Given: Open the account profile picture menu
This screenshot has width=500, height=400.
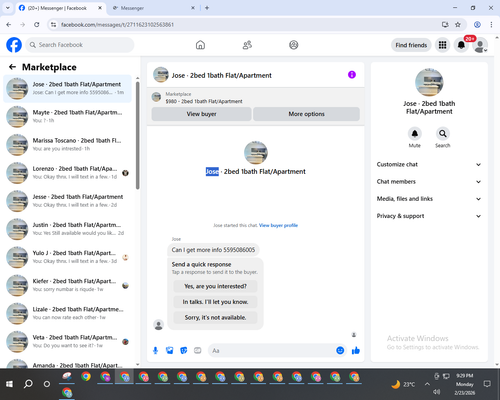Looking at the screenshot, I should (x=480, y=45).
